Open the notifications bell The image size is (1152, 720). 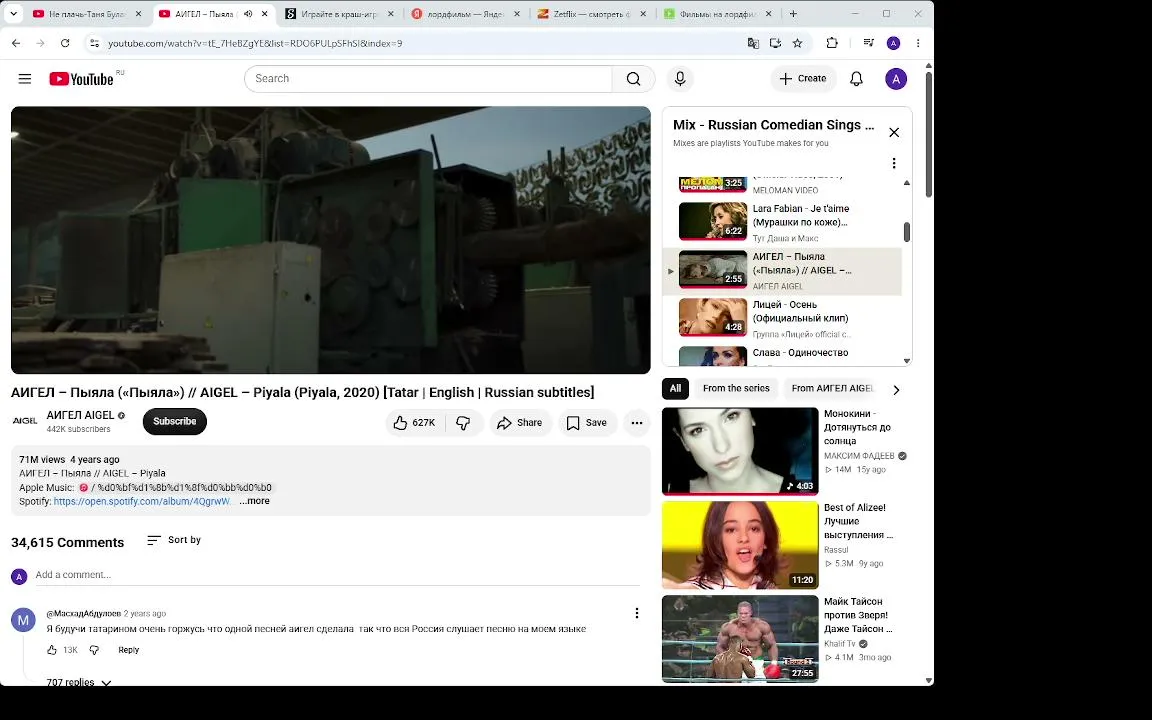(856, 79)
